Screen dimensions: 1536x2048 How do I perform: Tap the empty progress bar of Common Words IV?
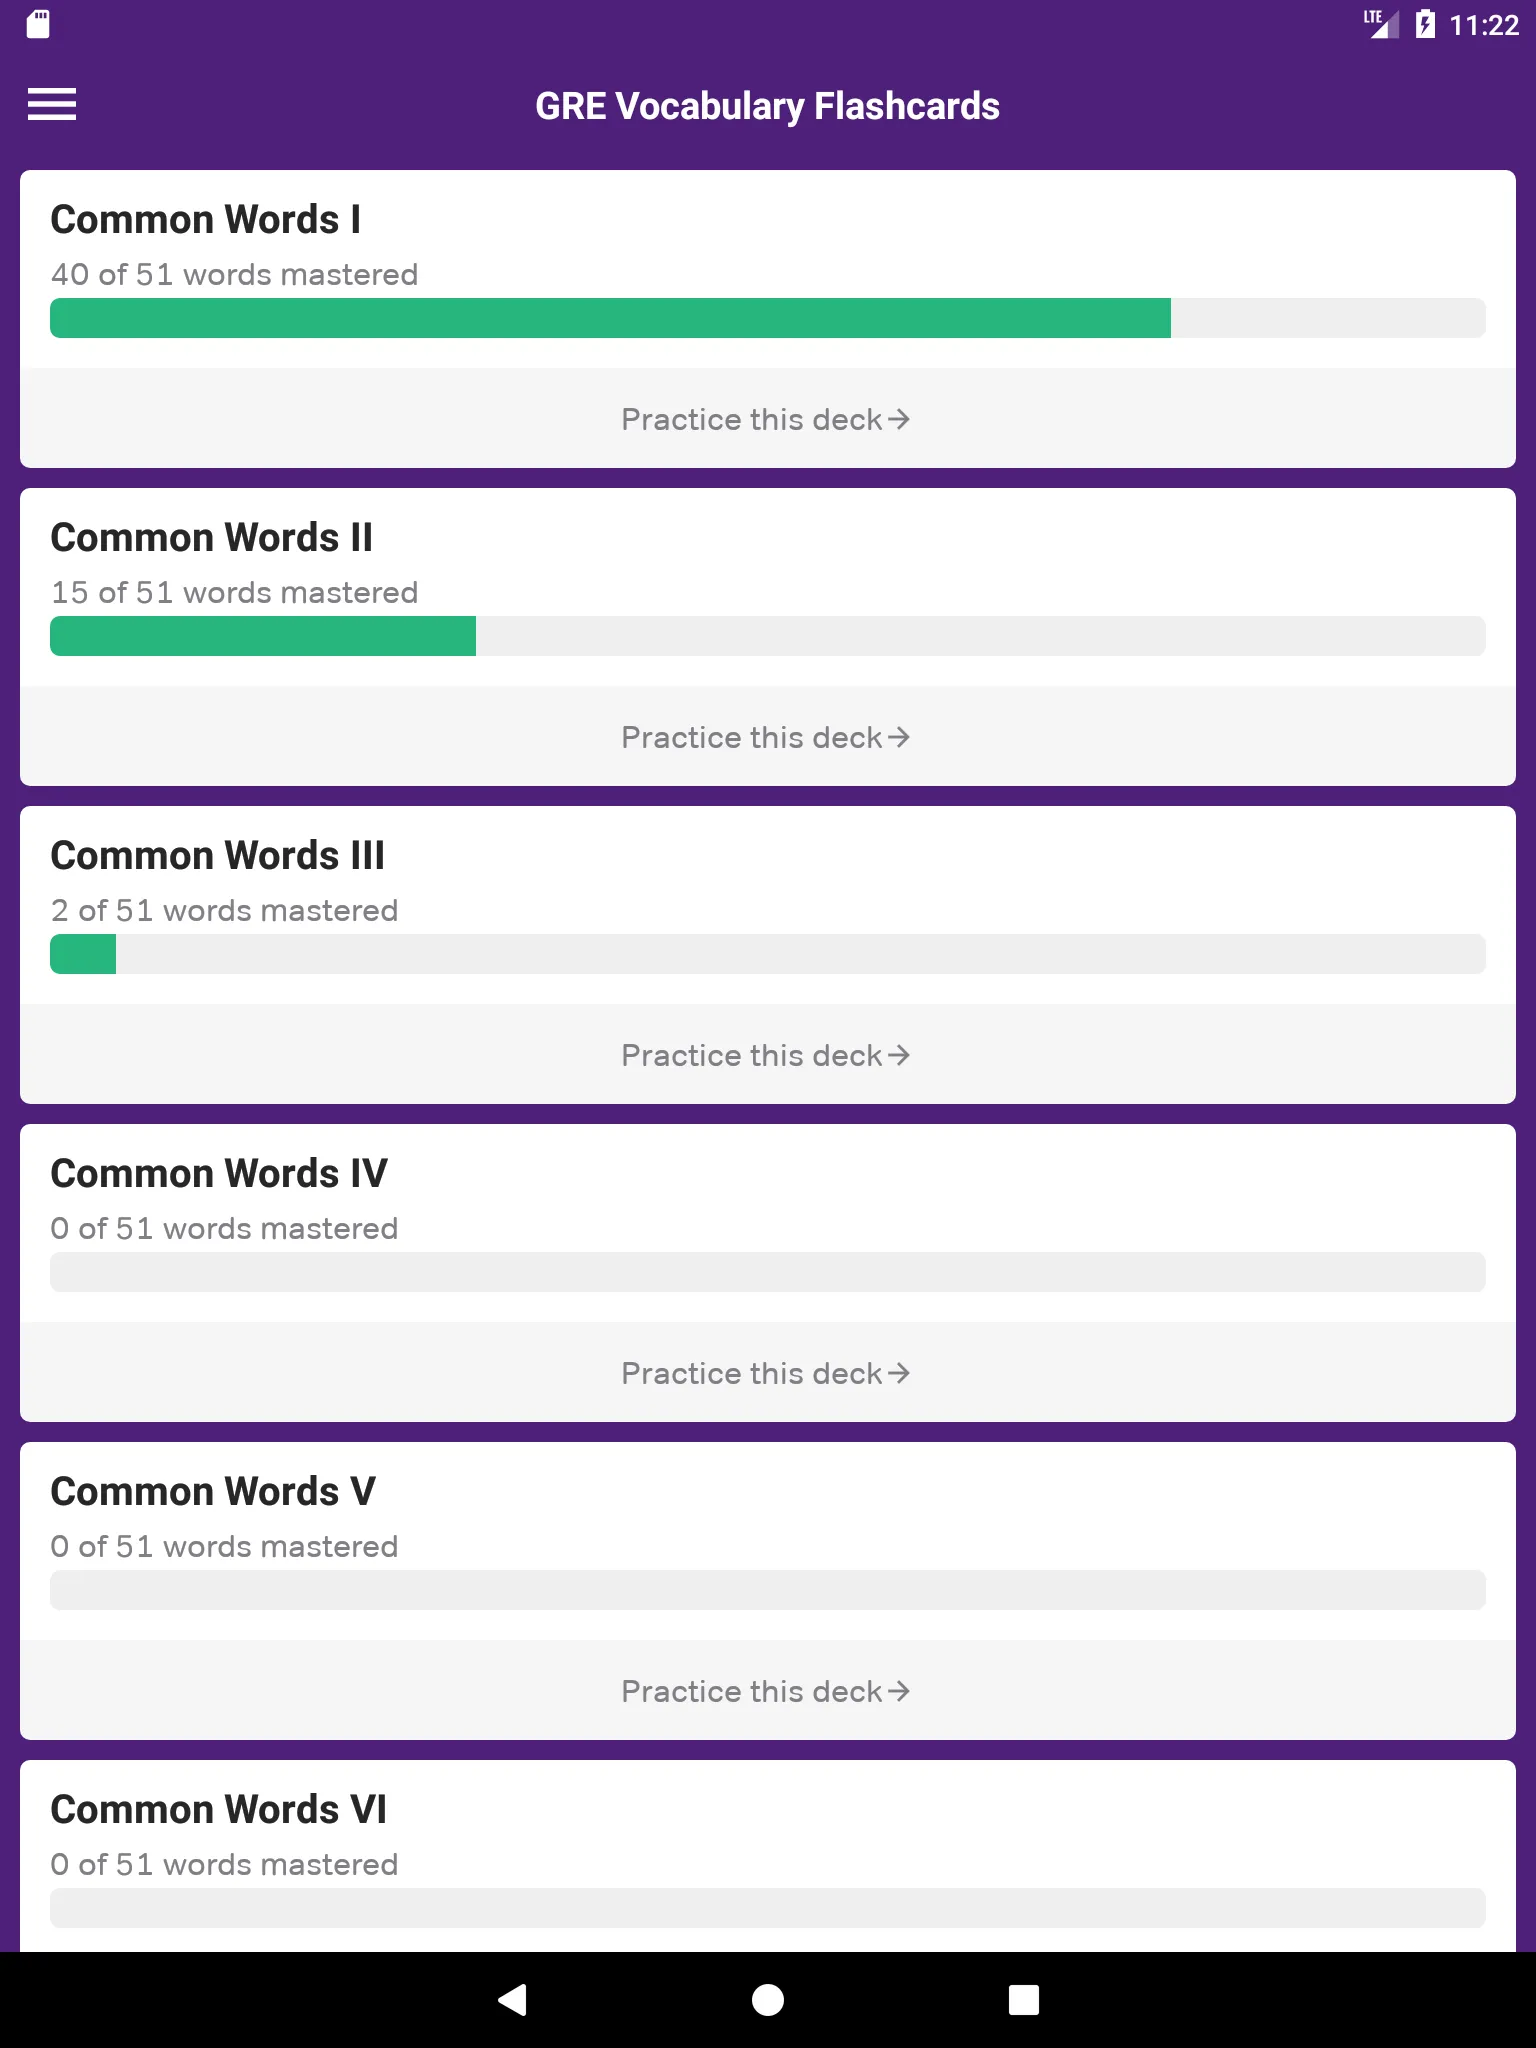click(768, 1271)
